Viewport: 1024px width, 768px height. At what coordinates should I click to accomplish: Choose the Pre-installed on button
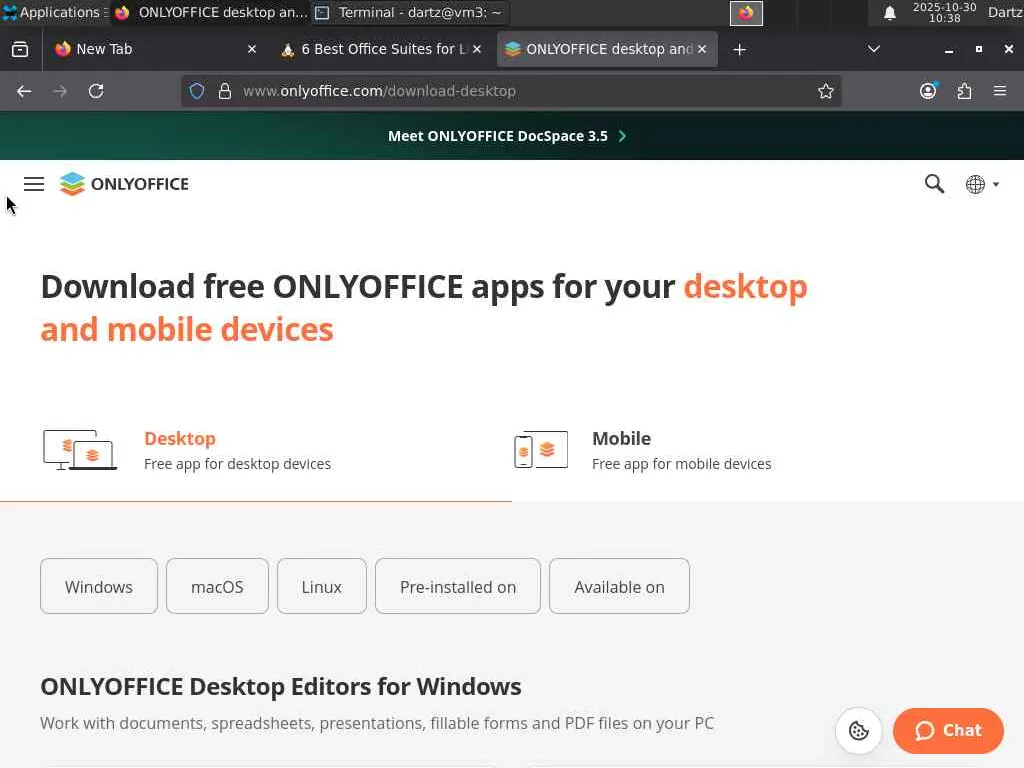coord(458,586)
